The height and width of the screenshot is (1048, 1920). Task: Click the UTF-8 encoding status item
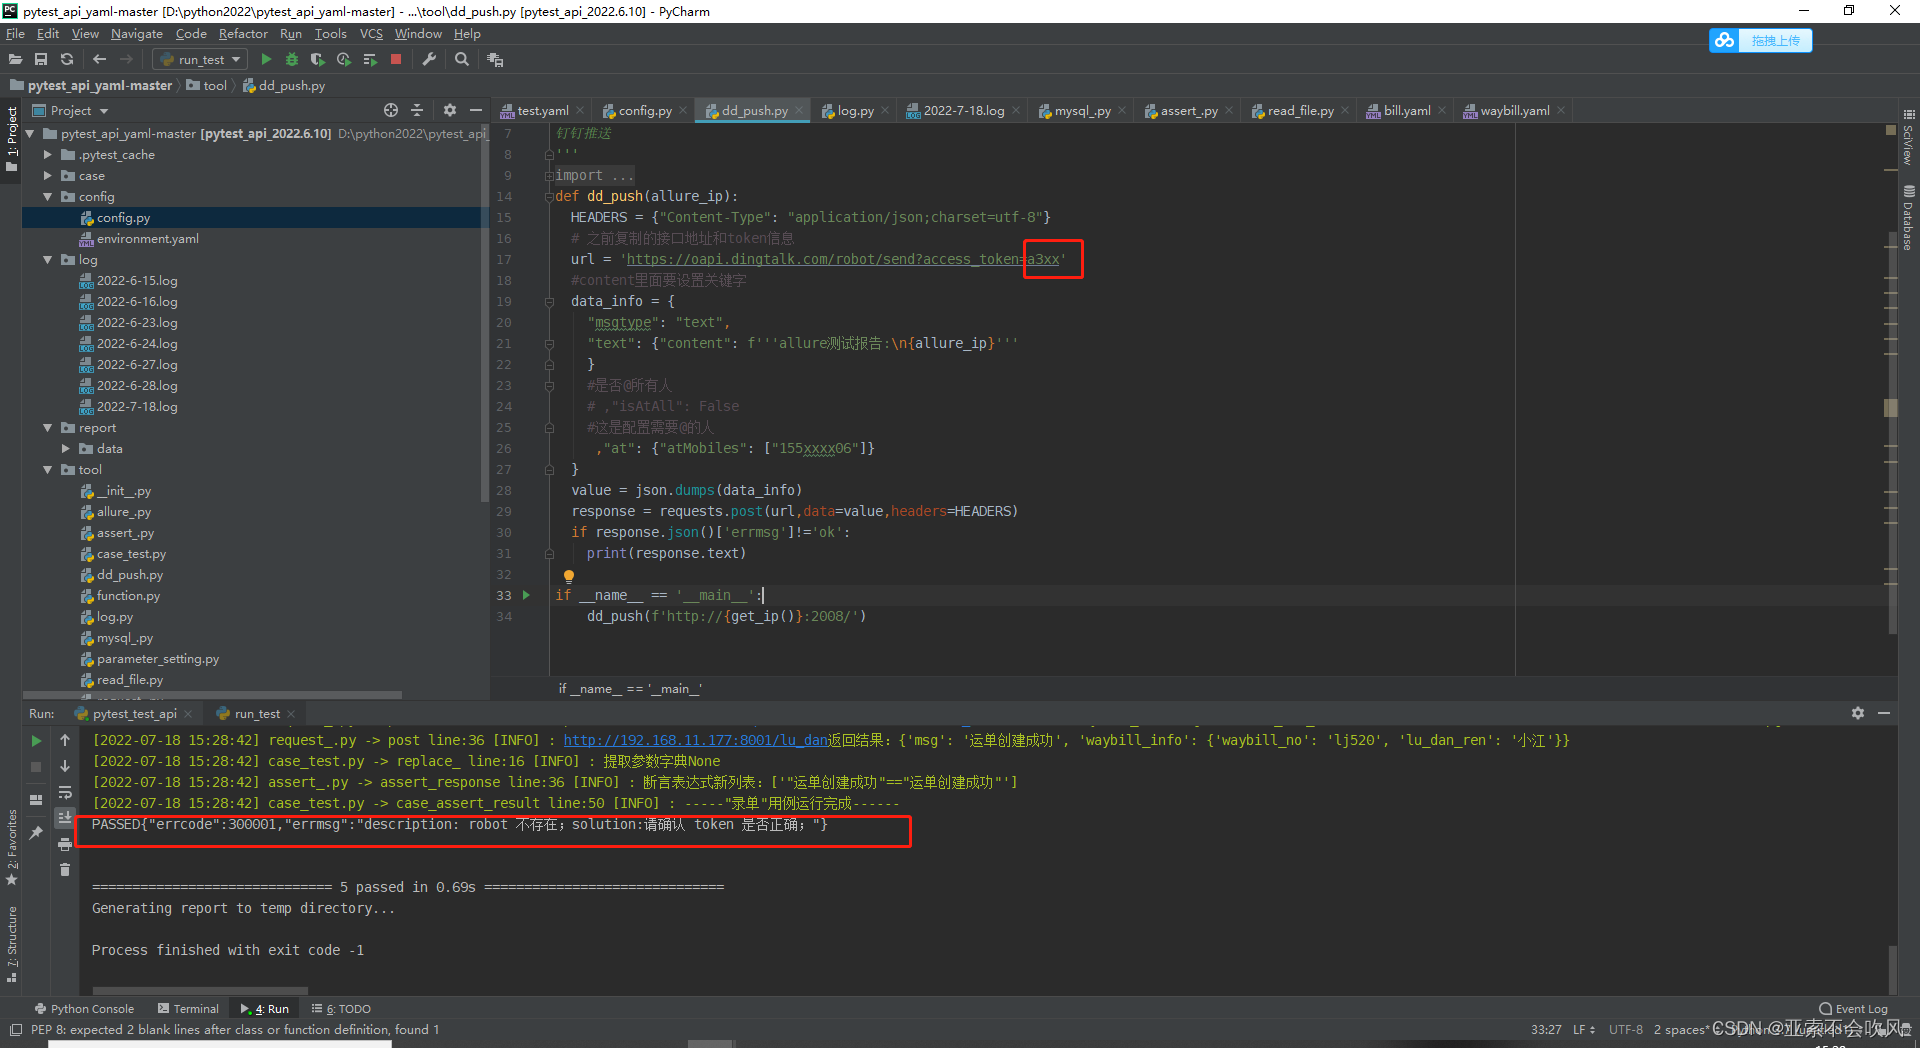[1625, 1029]
